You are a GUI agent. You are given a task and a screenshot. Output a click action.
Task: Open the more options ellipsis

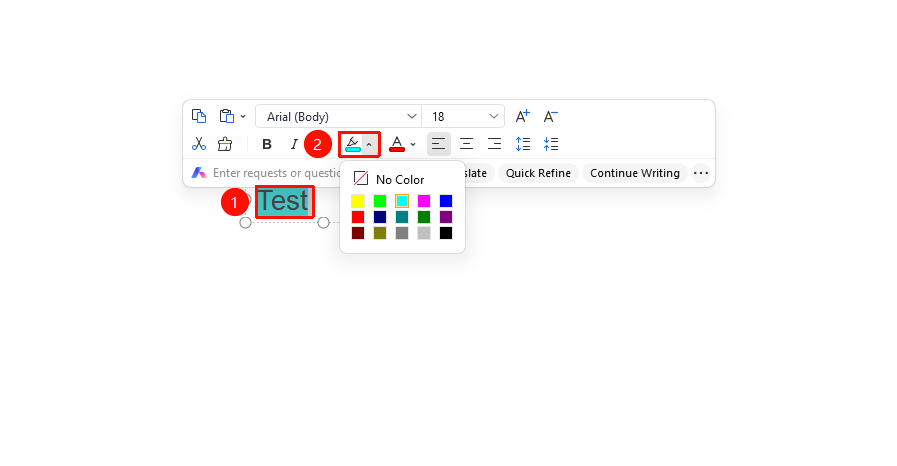[701, 173]
